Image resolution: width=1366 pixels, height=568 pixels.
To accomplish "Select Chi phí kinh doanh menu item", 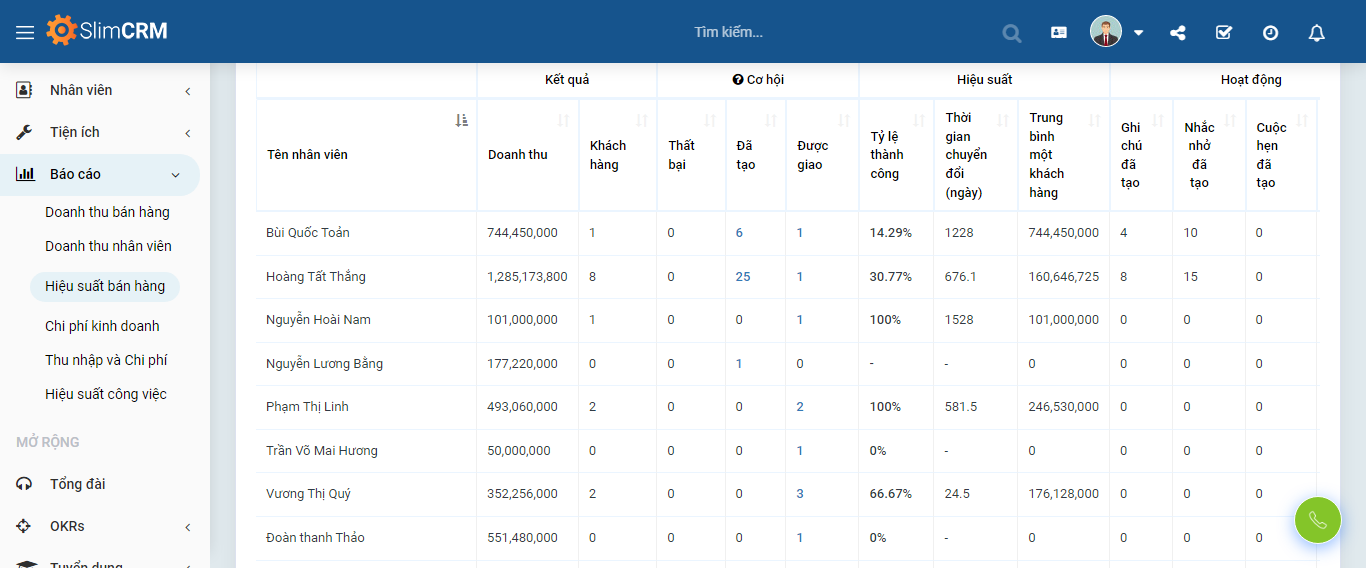I will (x=102, y=326).
